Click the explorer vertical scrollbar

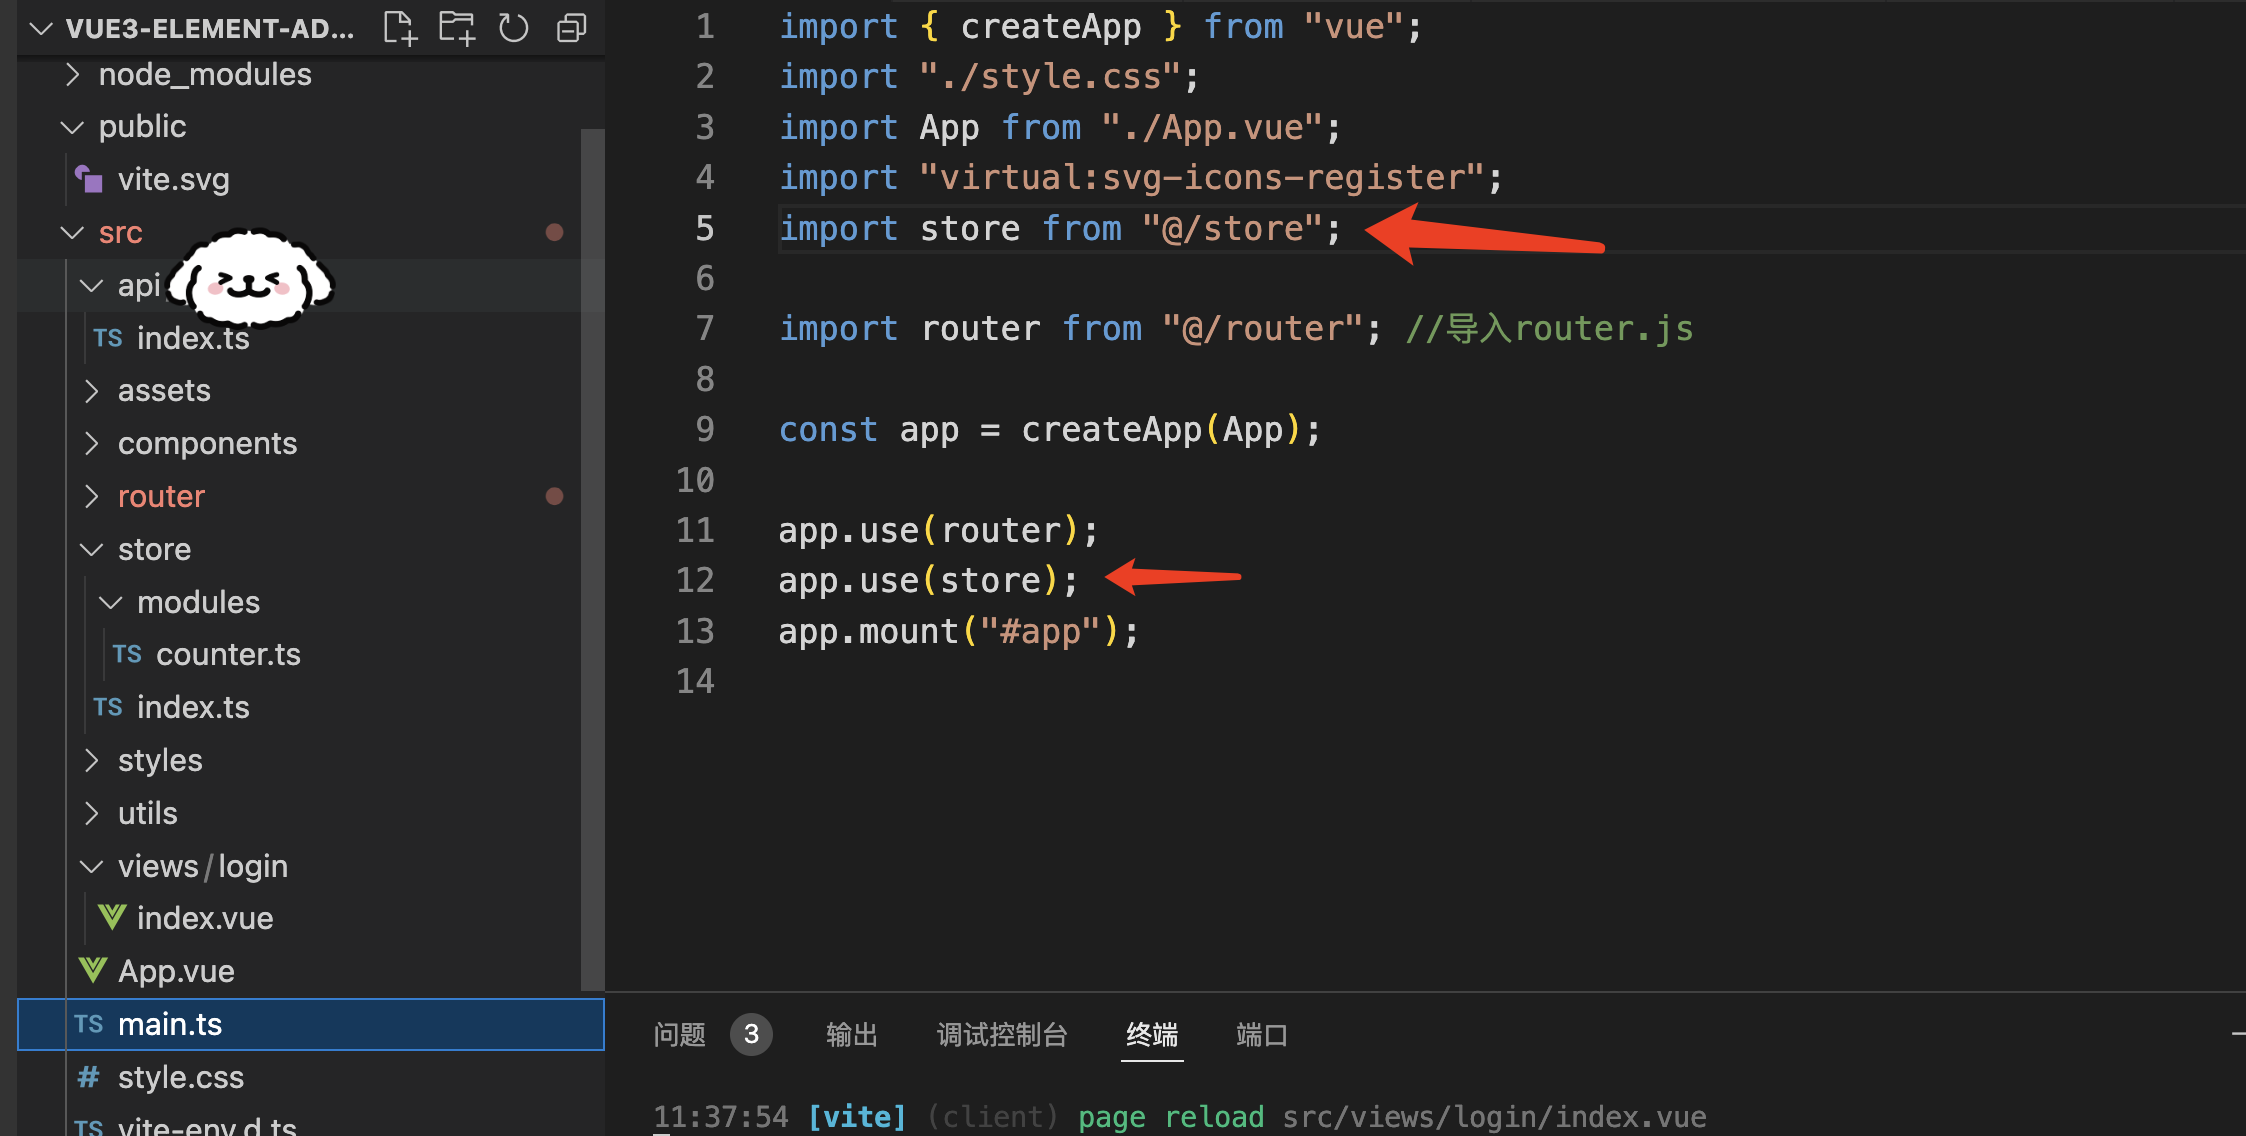click(593, 560)
